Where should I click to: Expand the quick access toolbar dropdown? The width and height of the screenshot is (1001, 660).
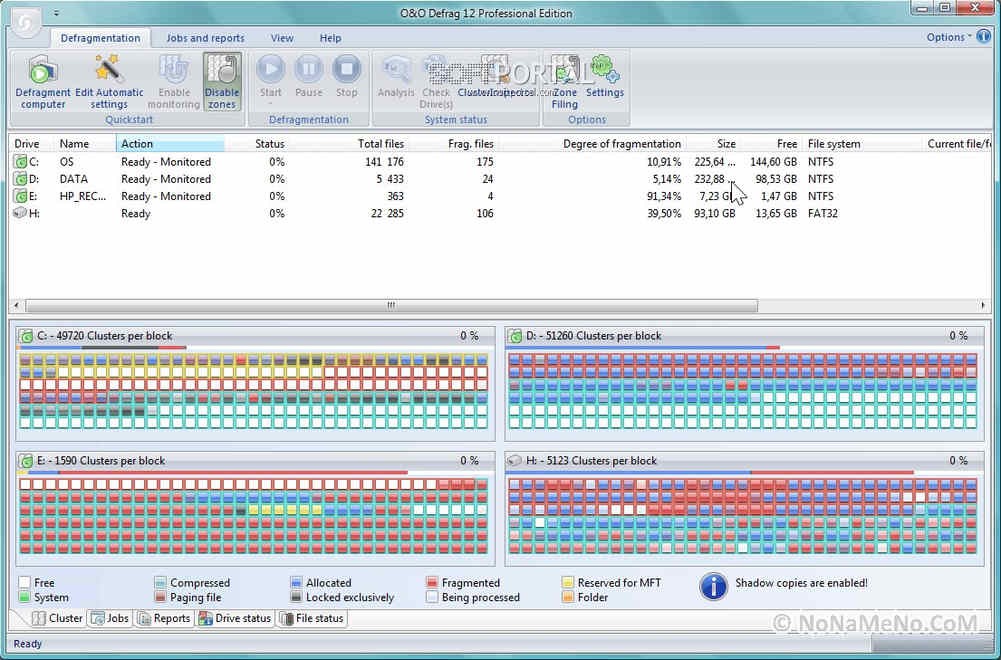coord(56,13)
